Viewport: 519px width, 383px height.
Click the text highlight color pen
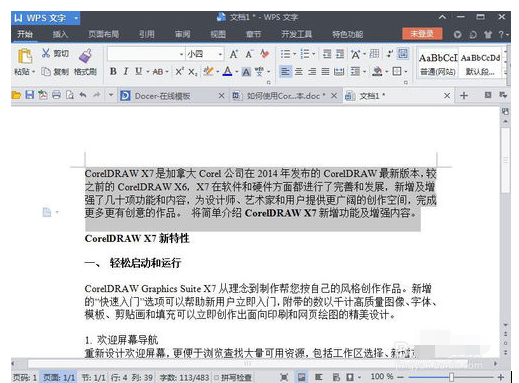[x=208, y=71]
